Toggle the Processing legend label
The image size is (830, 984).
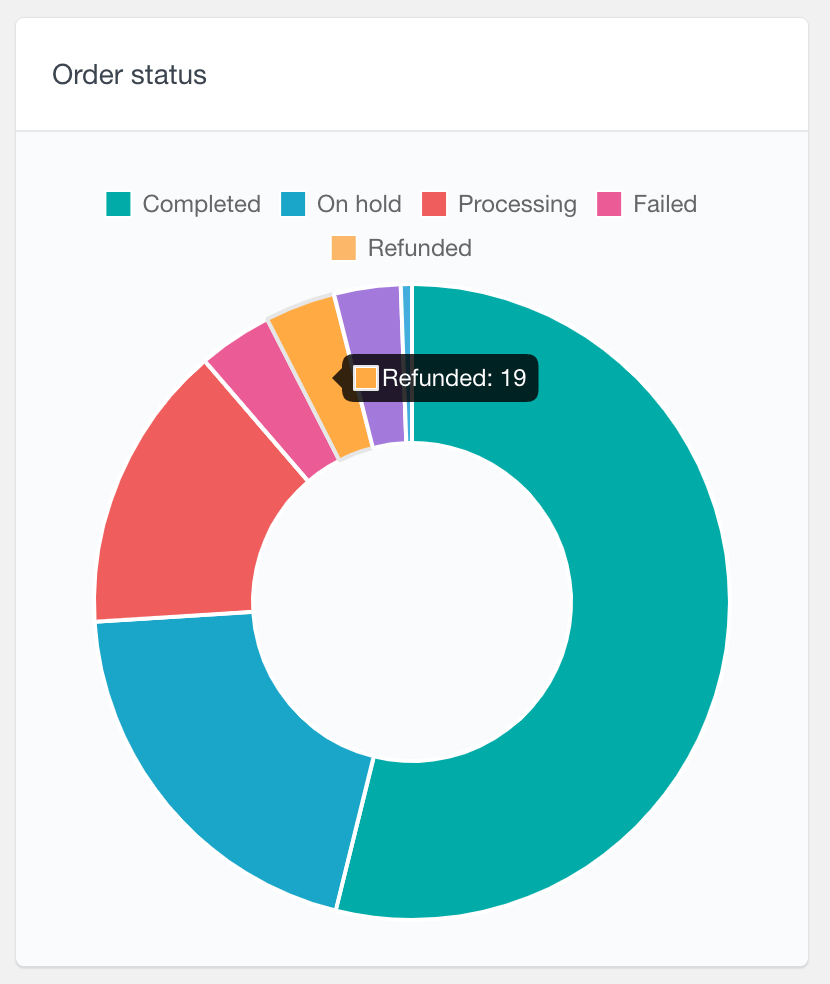517,204
